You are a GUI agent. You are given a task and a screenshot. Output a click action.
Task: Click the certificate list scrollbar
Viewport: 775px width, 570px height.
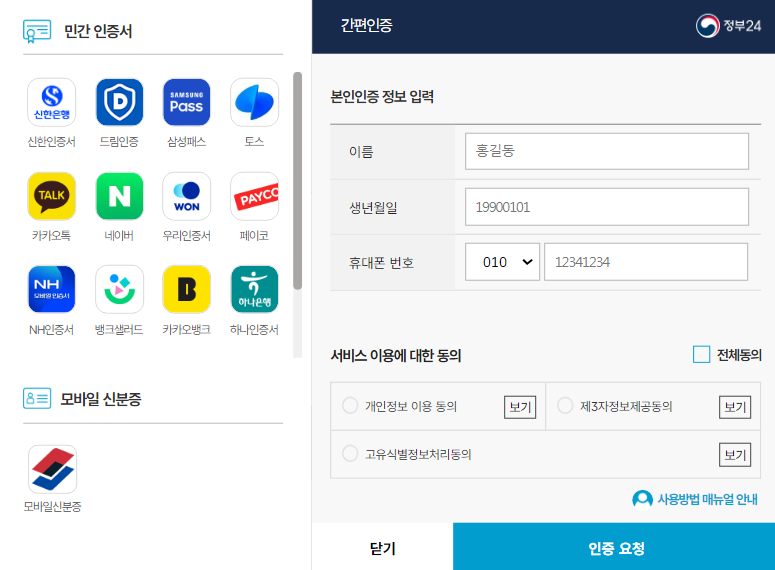[297, 181]
